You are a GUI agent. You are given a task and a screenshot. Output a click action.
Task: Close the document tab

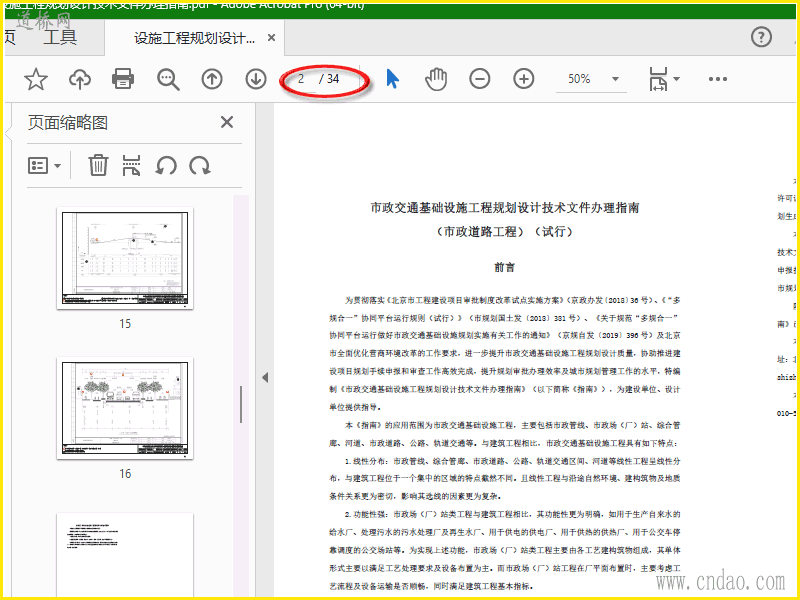coord(271,38)
